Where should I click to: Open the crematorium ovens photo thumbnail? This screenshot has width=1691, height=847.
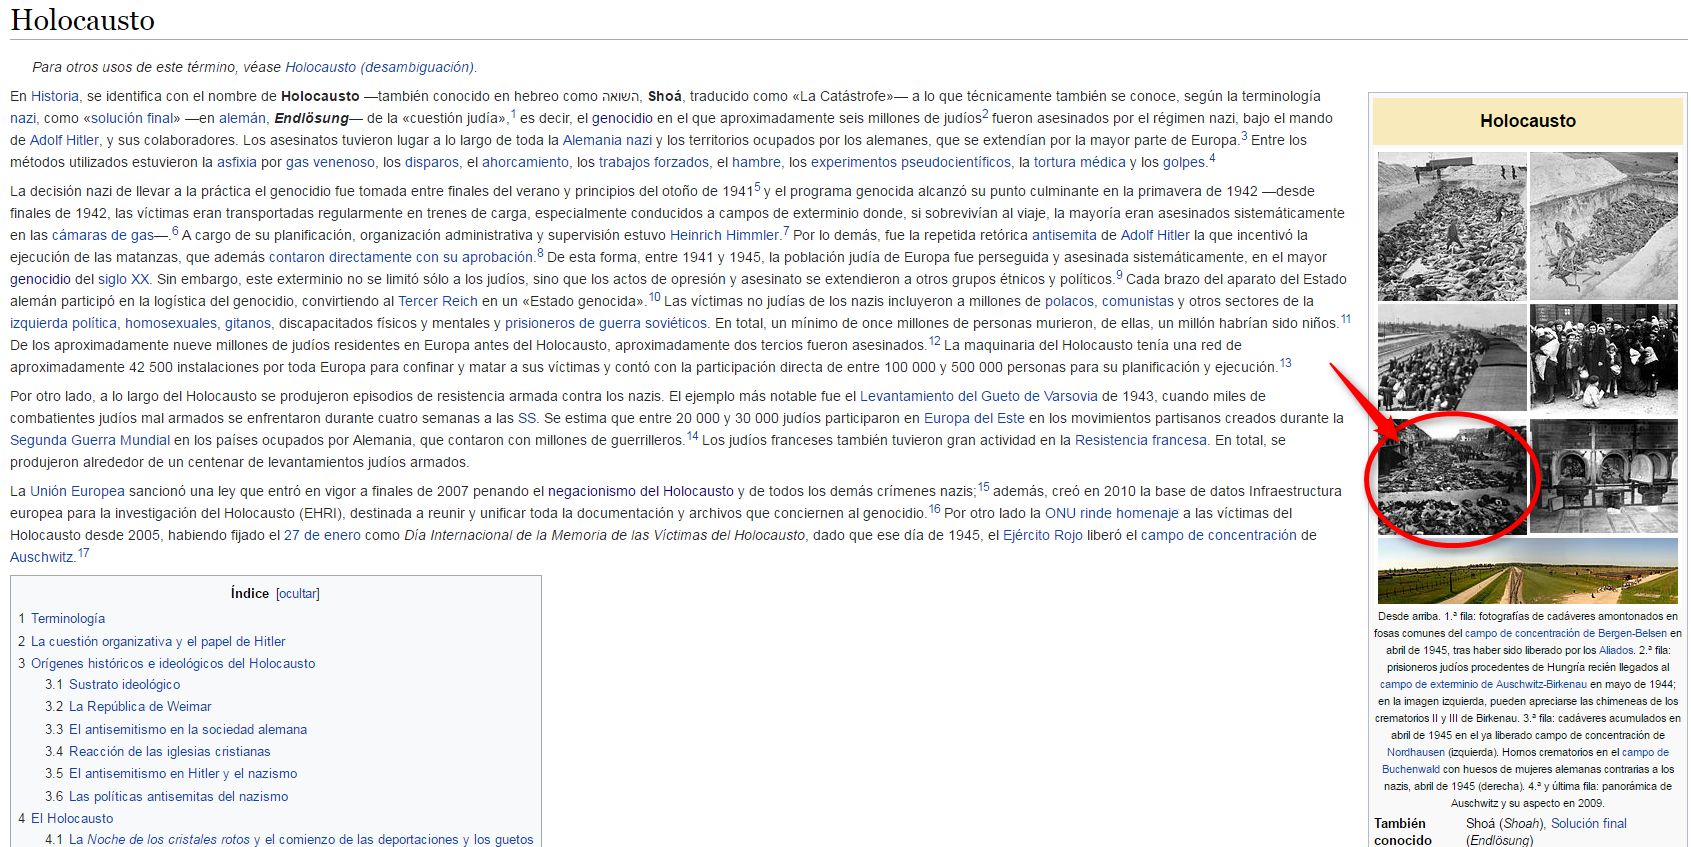point(1603,477)
